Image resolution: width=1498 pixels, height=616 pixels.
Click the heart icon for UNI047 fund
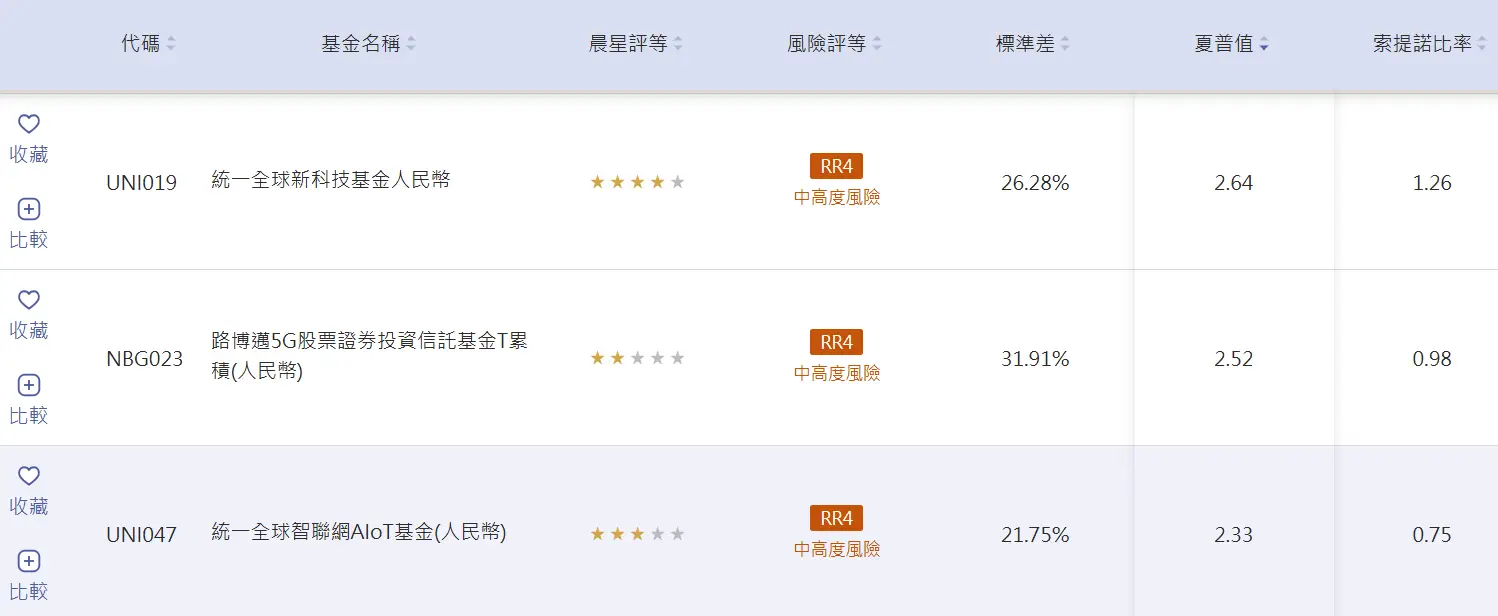[x=29, y=476]
